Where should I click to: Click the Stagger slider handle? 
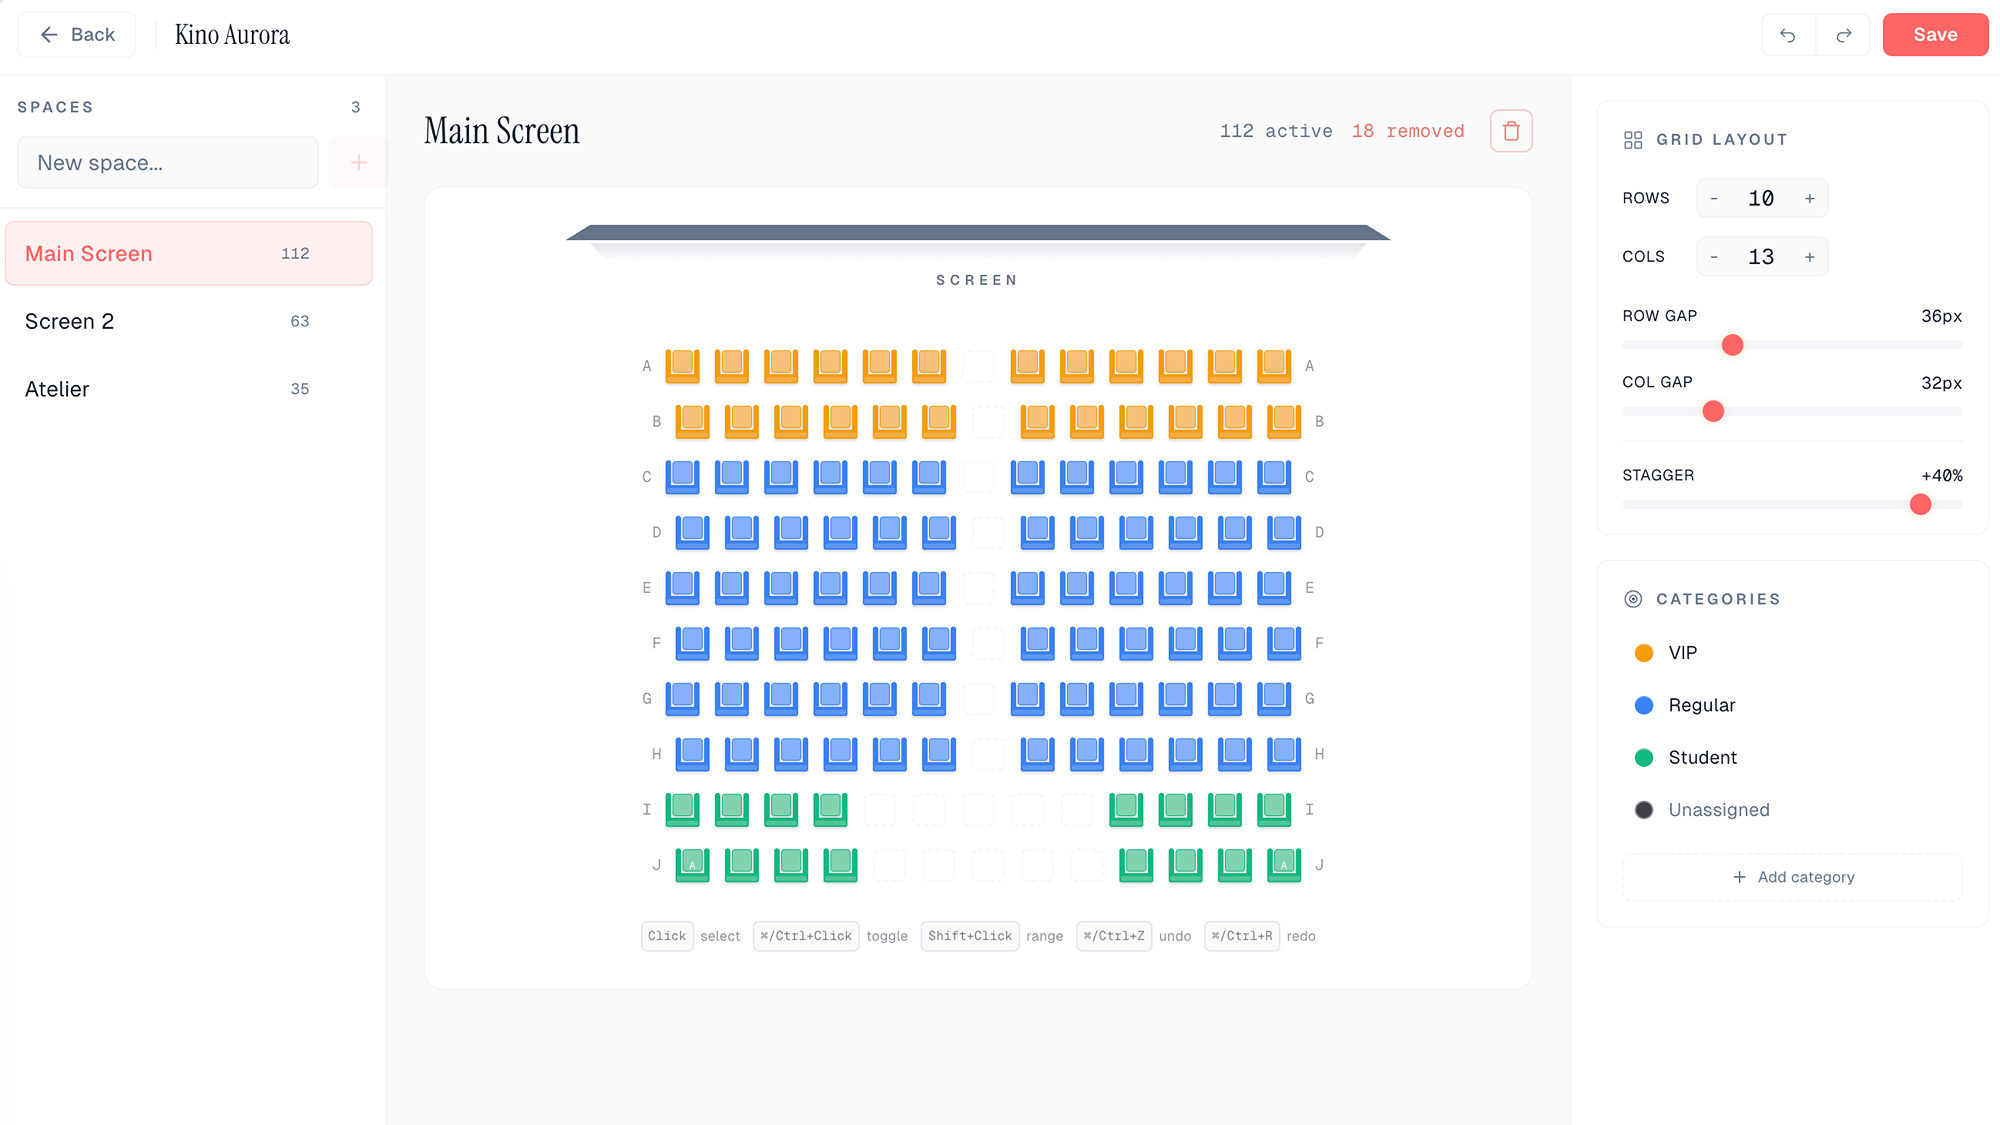(x=1920, y=504)
